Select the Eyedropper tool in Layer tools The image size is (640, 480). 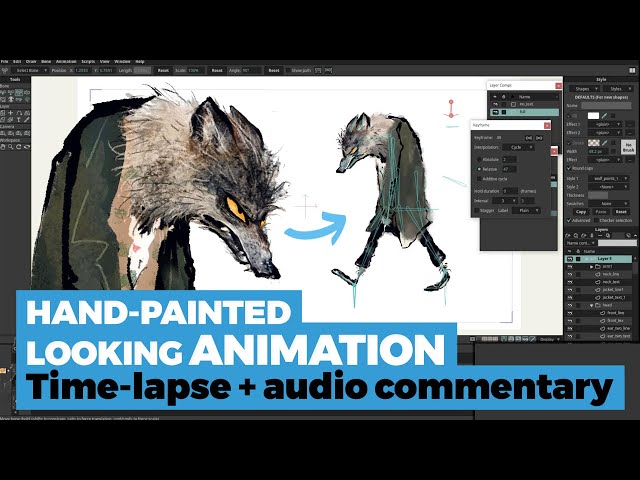tap(27, 120)
